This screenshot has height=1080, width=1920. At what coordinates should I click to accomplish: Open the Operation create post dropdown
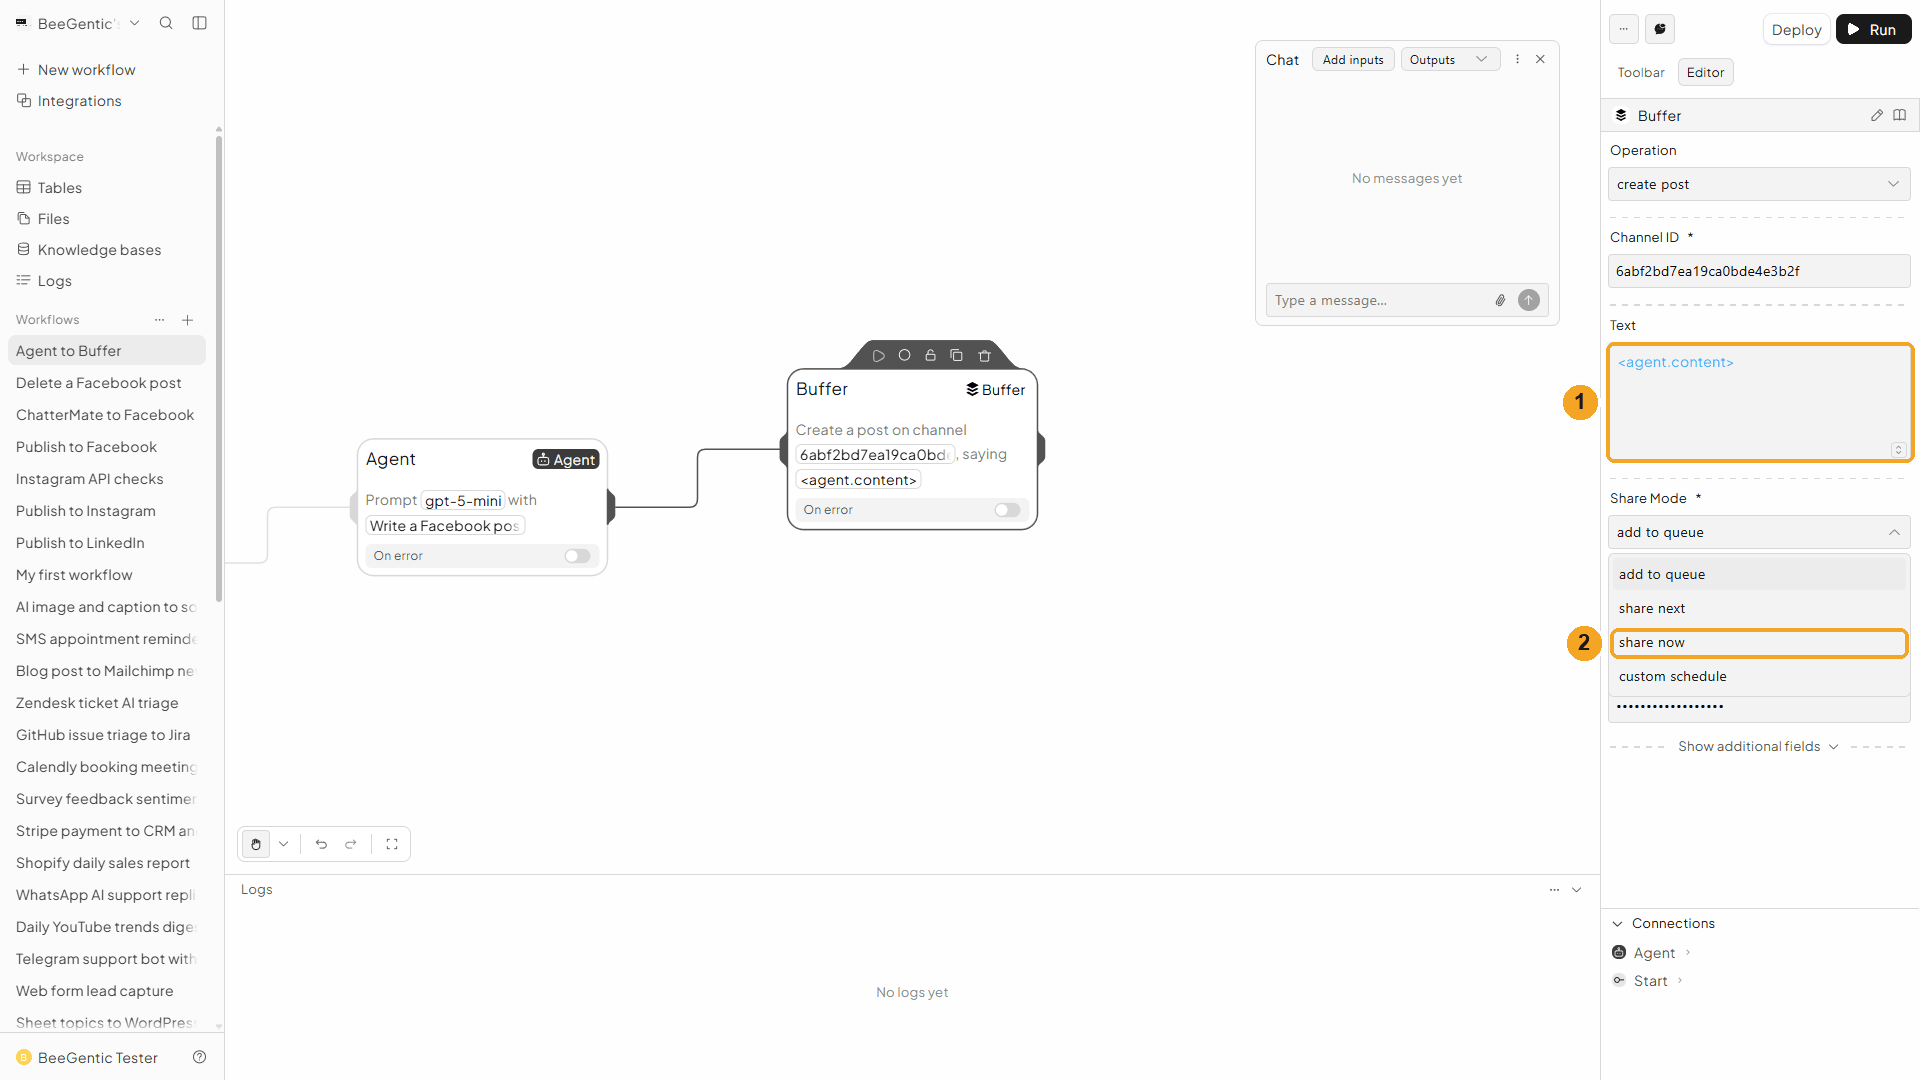coord(1759,184)
